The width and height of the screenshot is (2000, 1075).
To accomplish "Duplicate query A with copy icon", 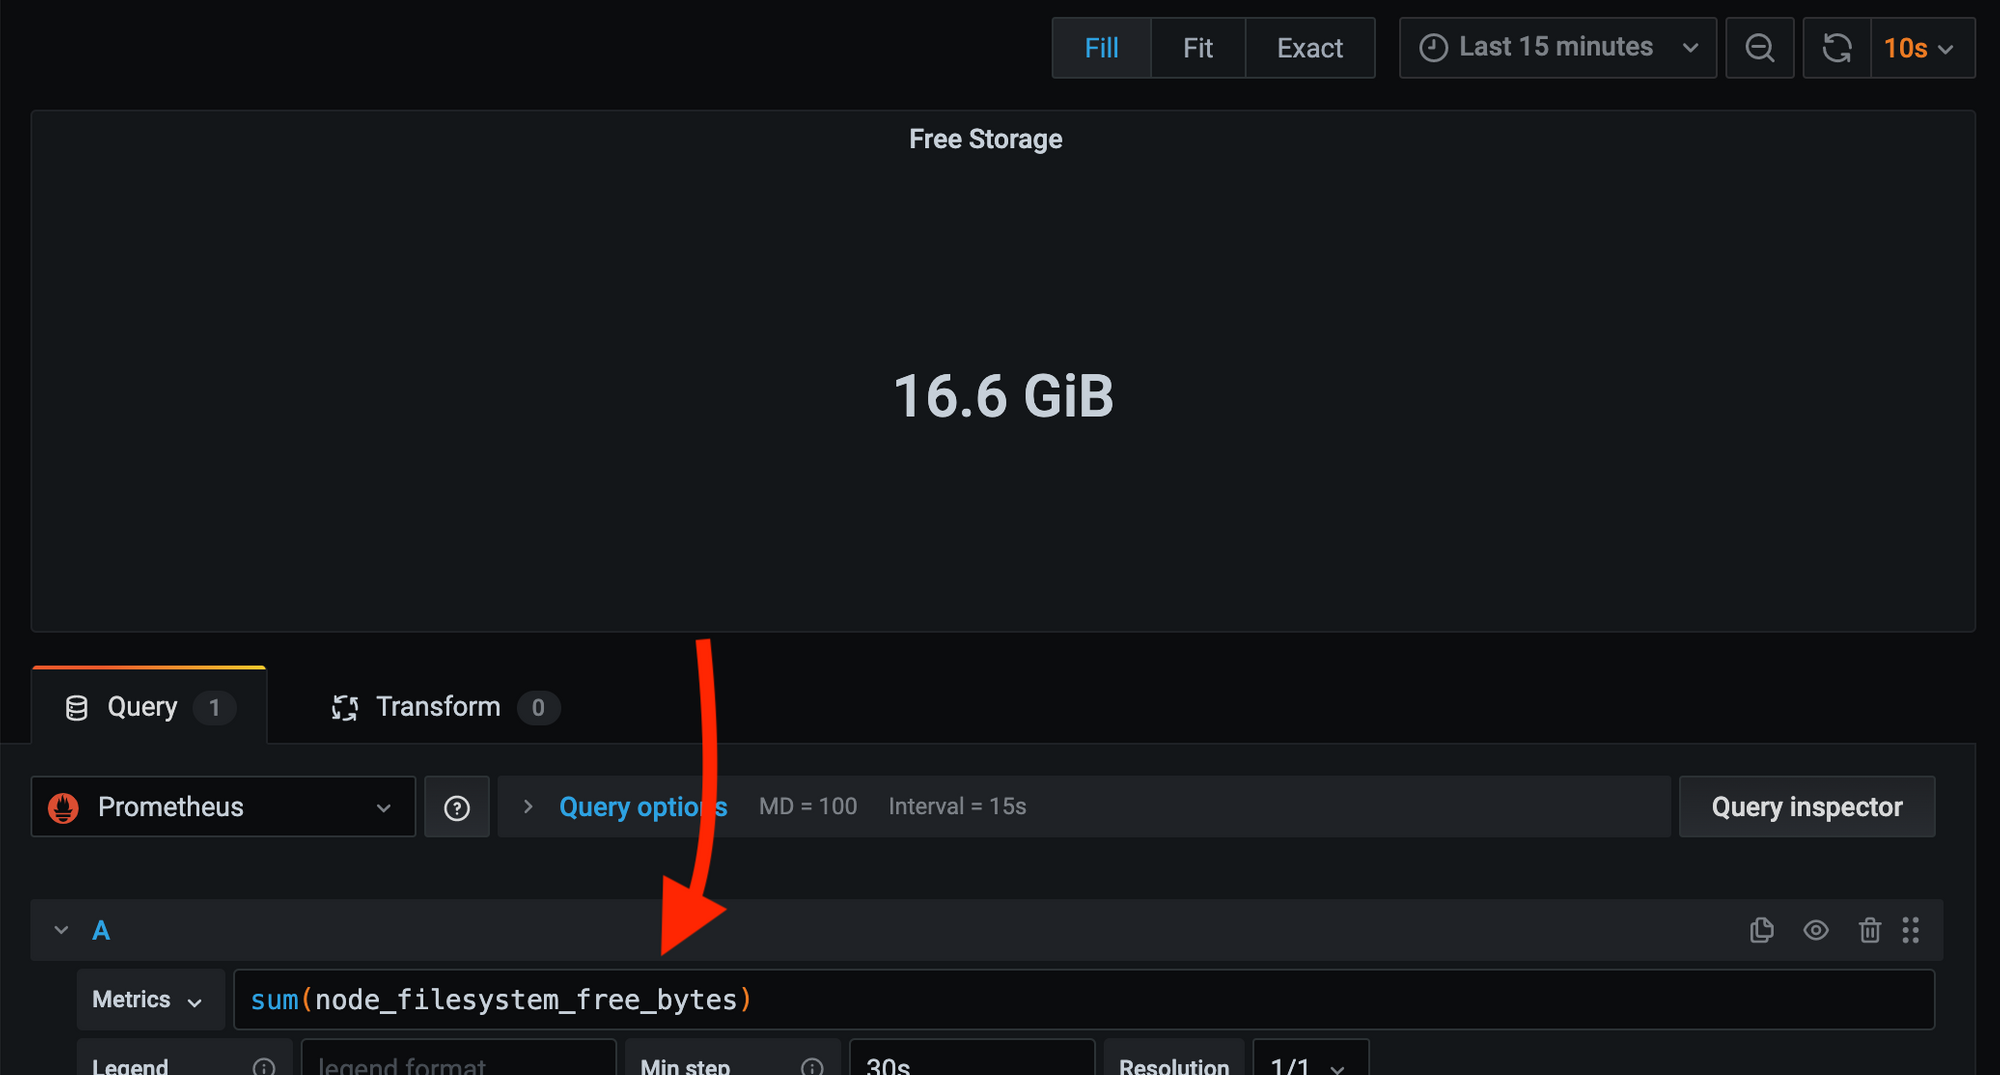I will (x=1762, y=931).
